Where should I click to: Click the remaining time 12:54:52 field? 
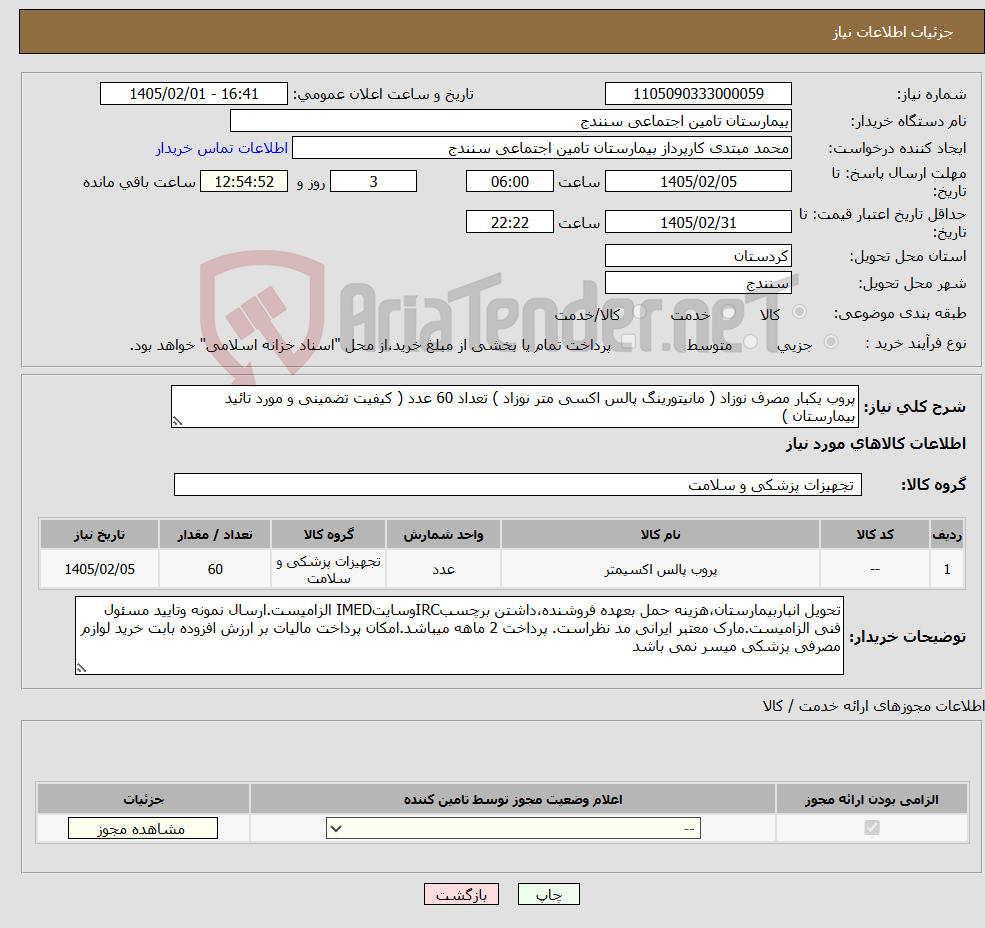pyautogui.click(x=244, y=182)
